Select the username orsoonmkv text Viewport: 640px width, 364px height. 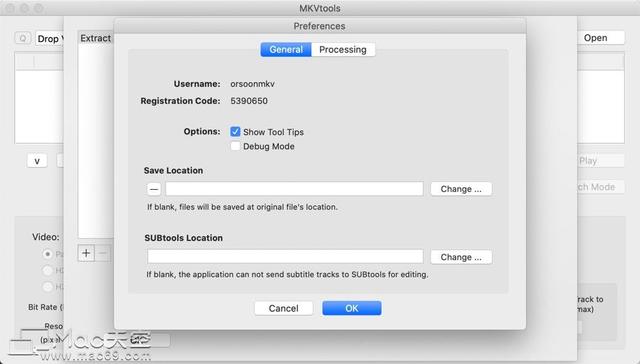coord(252,84)
